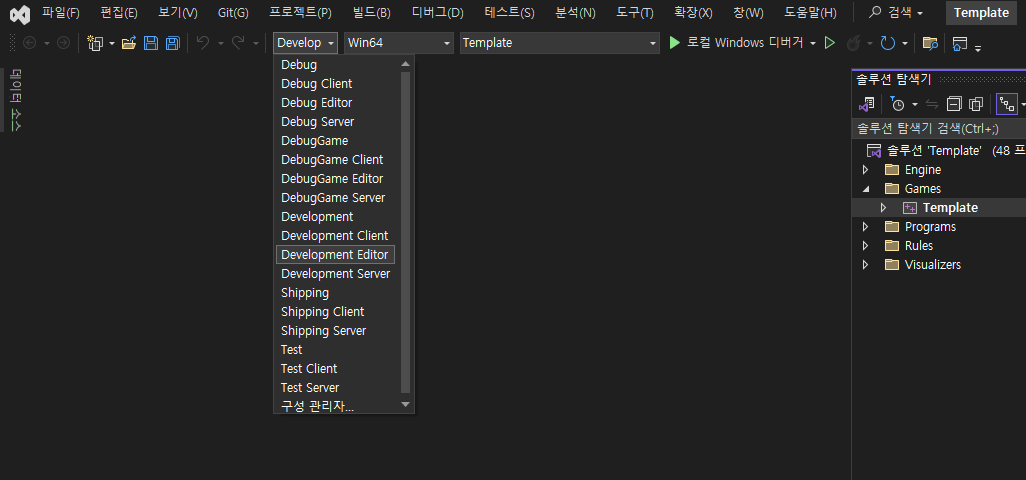Click the blue restart circular arrow icon
The image size is (1026, 480).
pyautogui.click(x=887, y=43)
